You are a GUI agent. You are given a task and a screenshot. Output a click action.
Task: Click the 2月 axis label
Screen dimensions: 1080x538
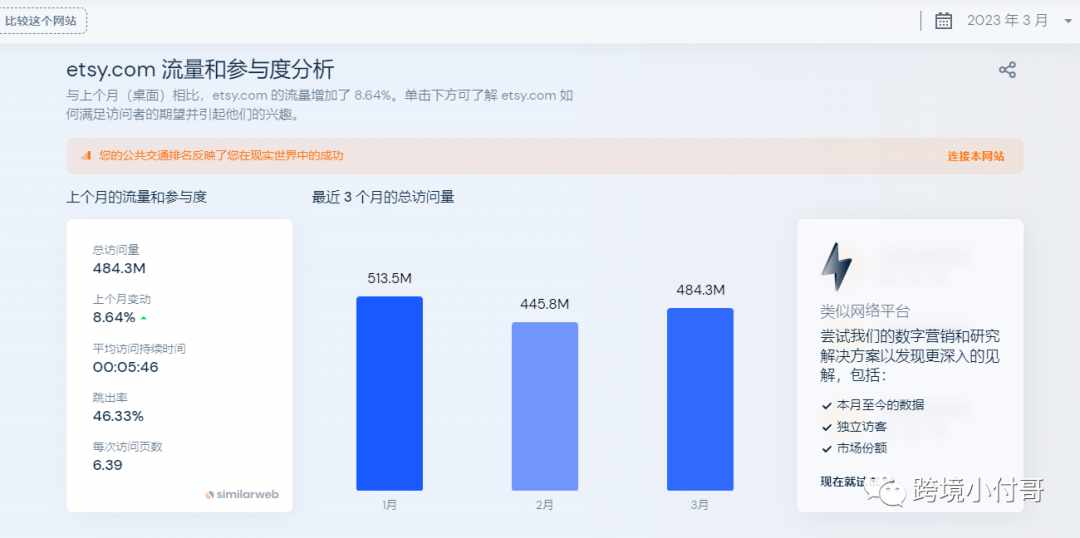pos(544,505)
